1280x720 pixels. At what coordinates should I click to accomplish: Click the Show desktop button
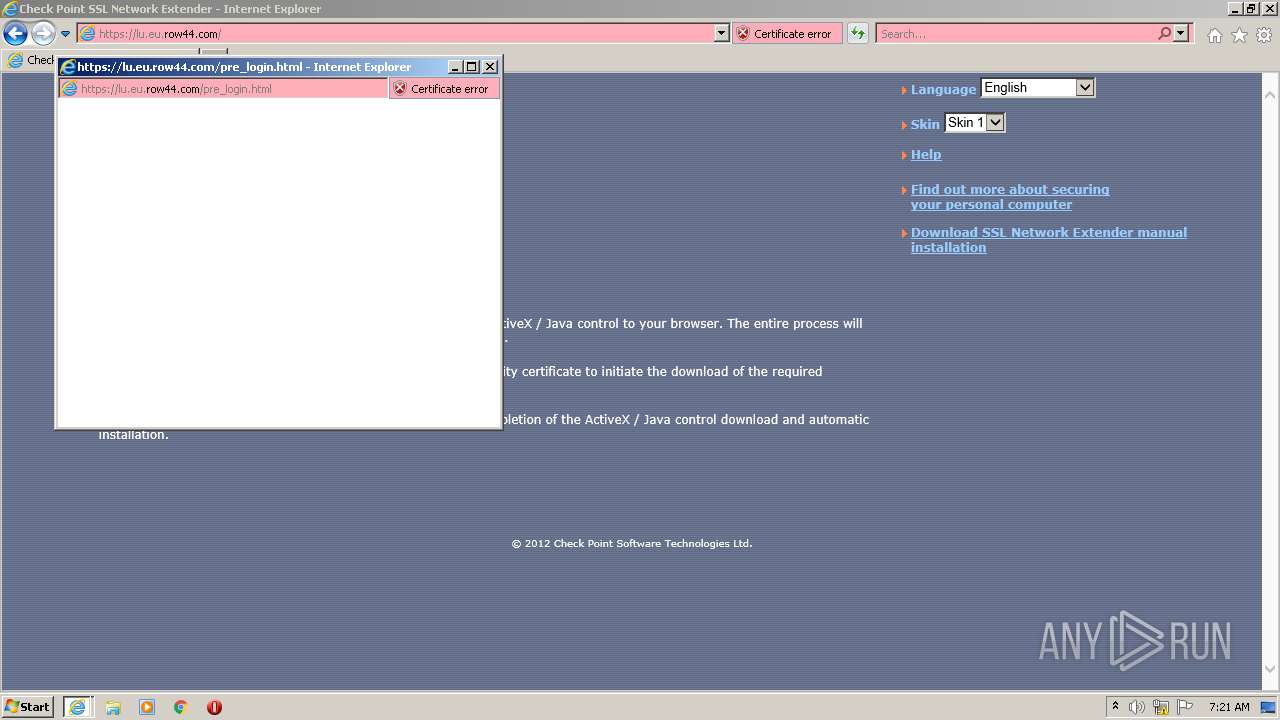pos(1269,707)
